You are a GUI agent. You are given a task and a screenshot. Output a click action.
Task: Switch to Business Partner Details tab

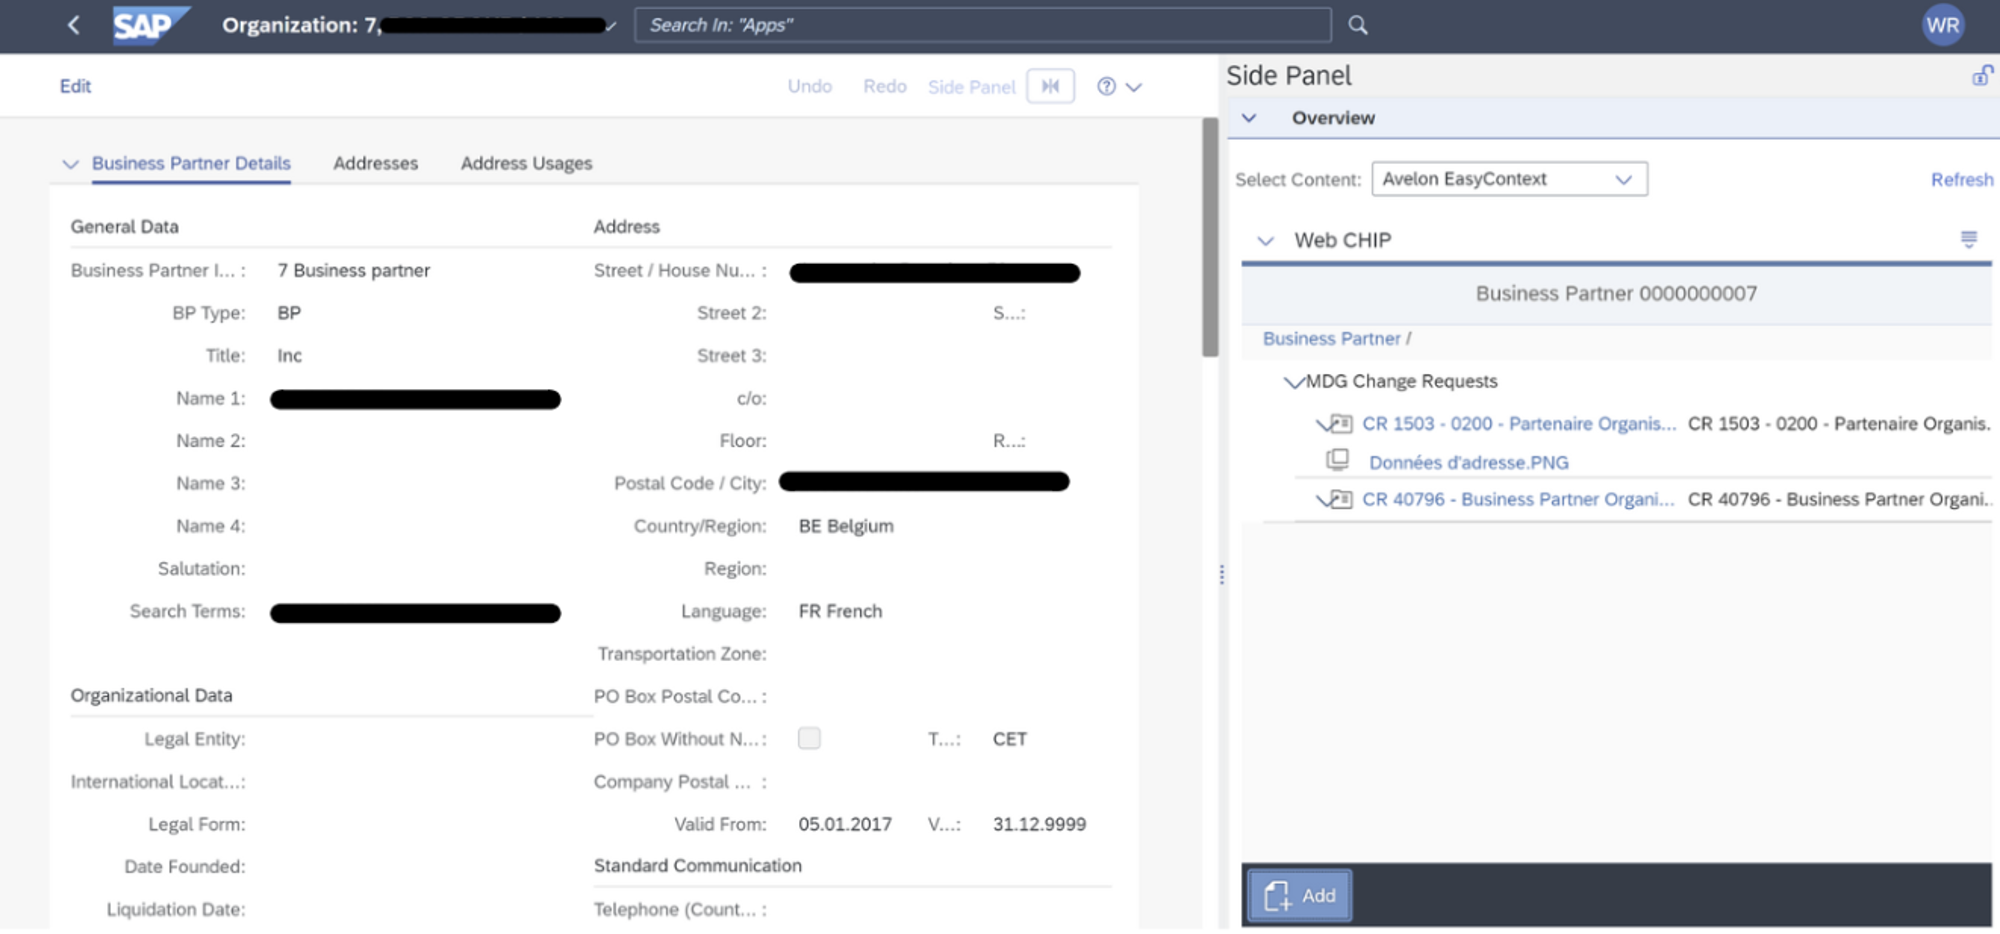tap(191, 163)
